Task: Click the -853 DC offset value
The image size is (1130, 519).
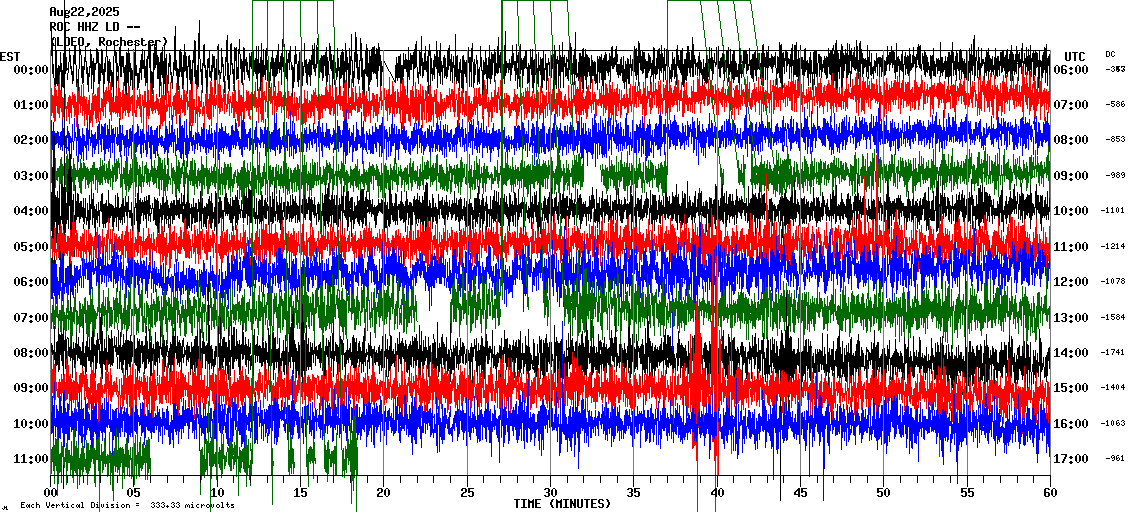Action: pyautogui.click(x=1114, y=140)
